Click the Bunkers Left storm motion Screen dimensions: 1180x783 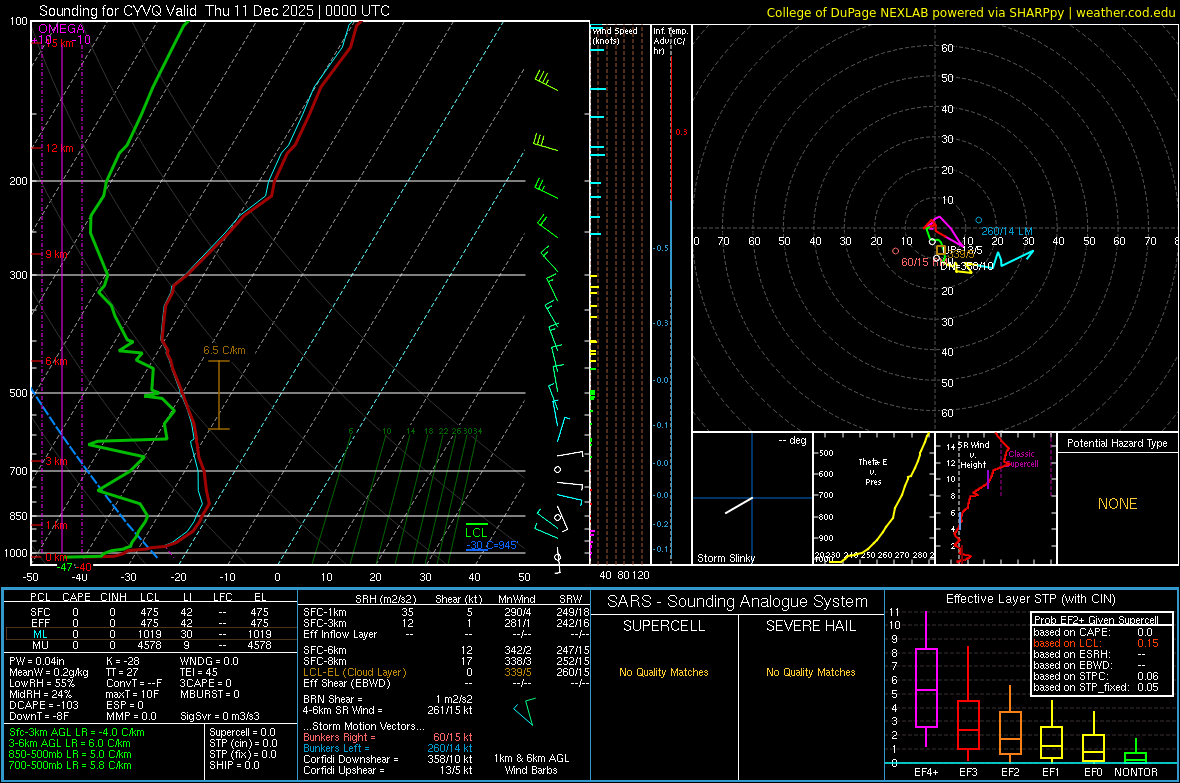tap(388, 748)
